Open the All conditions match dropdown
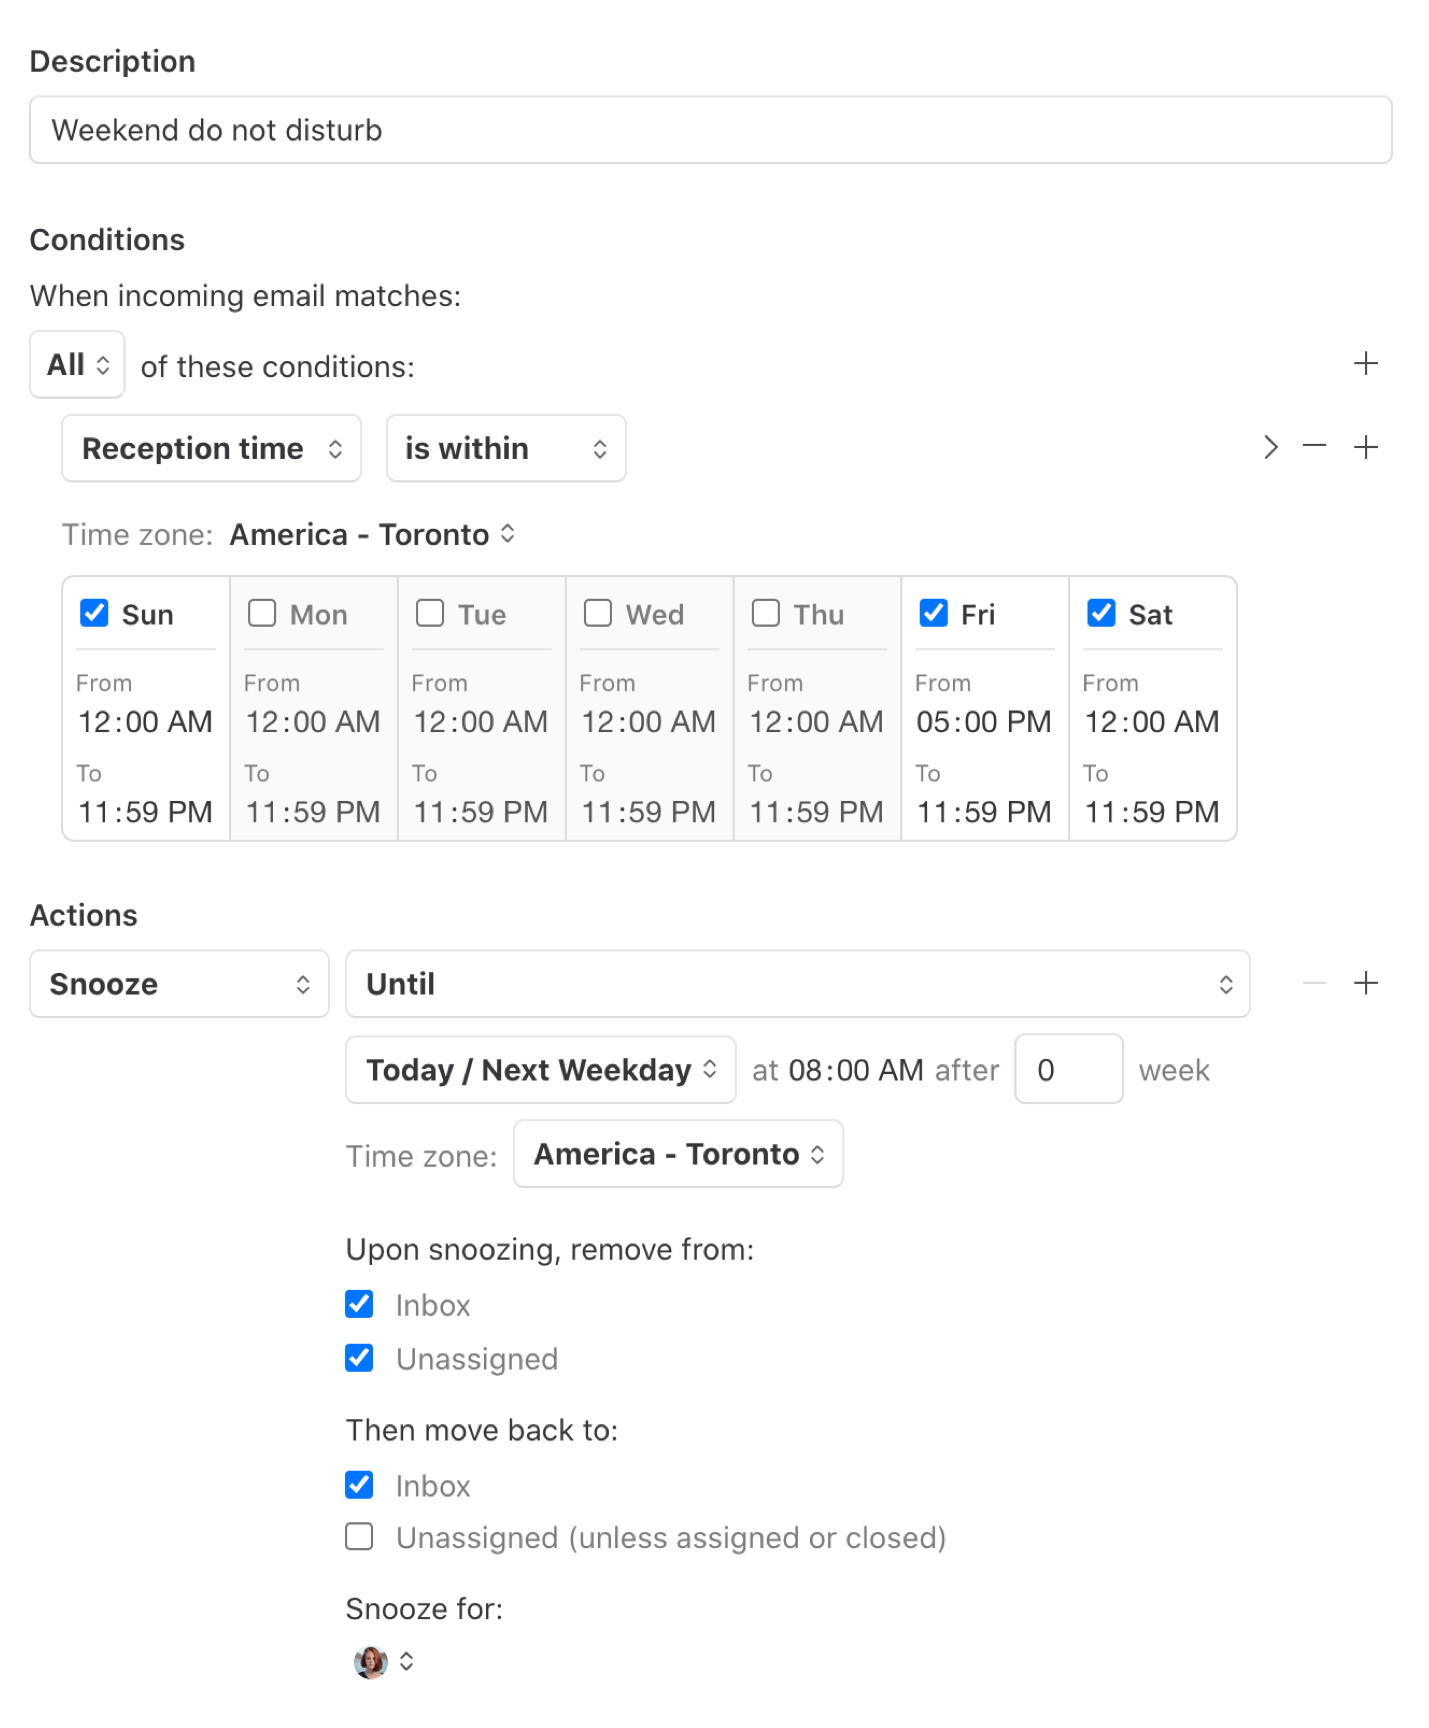Image resolution: width=1429 pixels, height=1728 pixels. pos(77,365)
